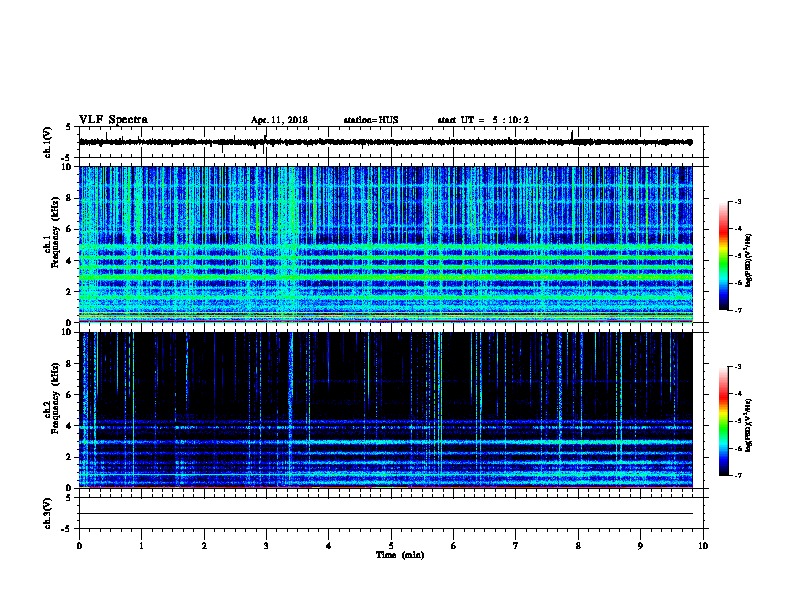Click the "Time (min)" axis label
The image size is (792, 612).
(x=400, y=555)
